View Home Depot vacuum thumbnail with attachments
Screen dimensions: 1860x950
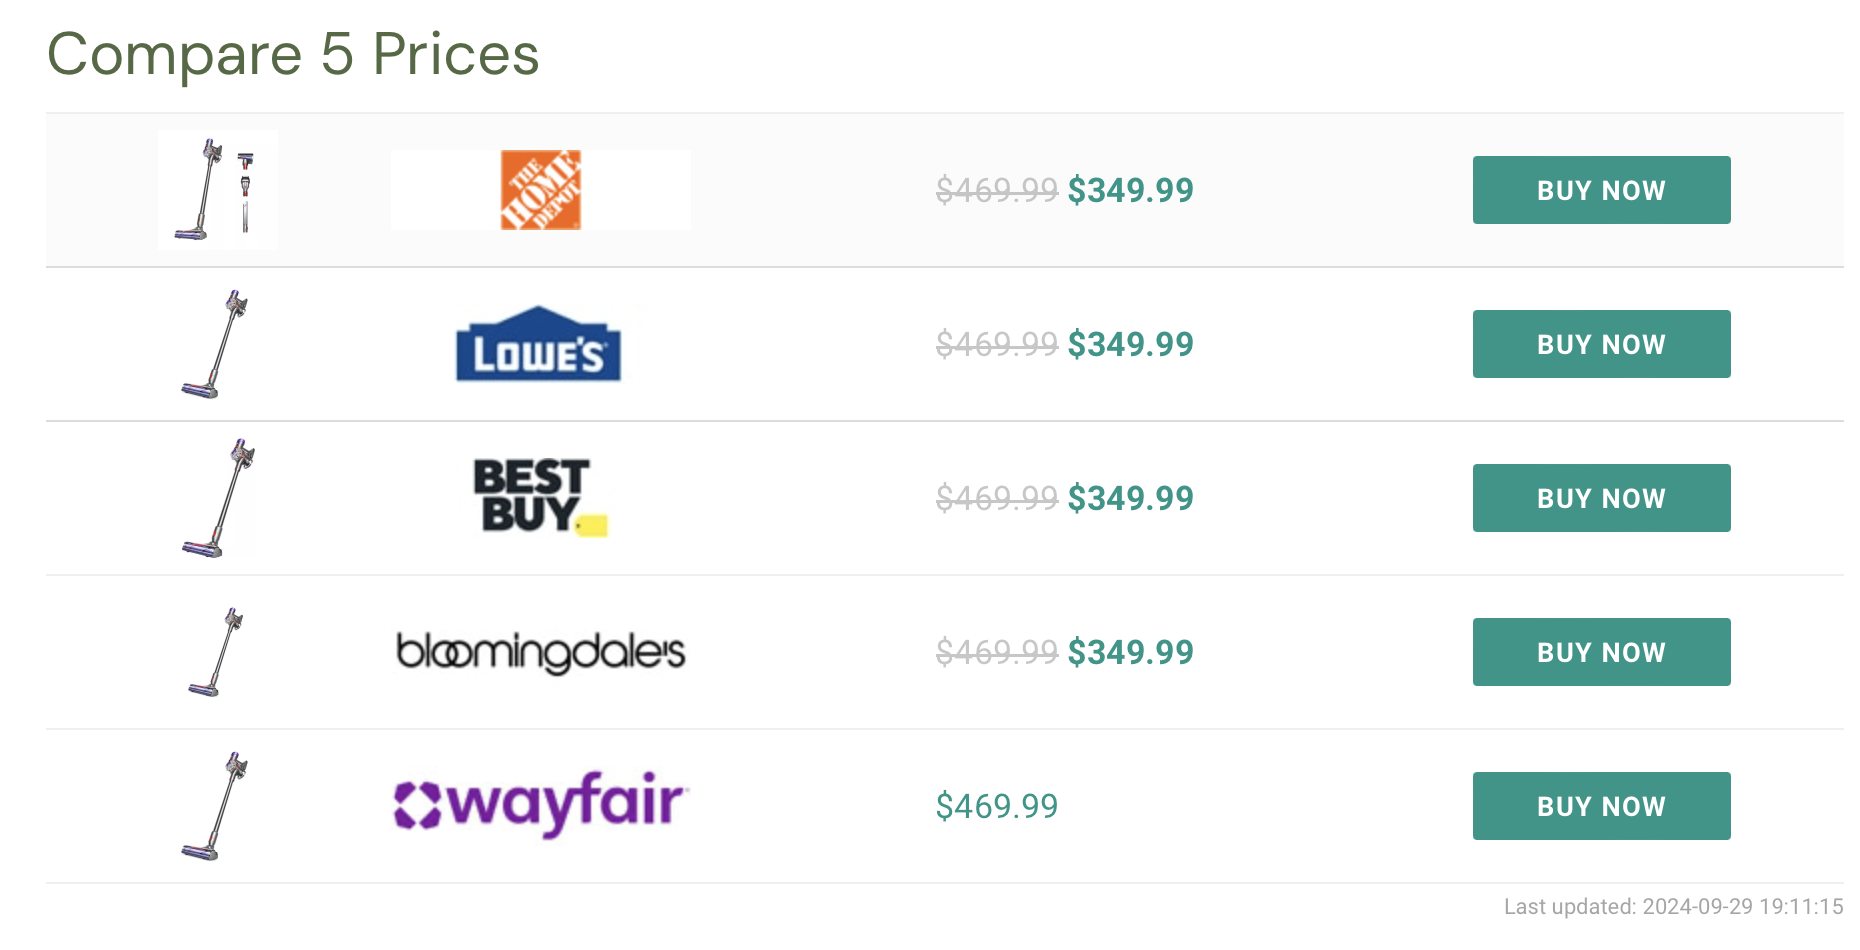tap(218, 190)
